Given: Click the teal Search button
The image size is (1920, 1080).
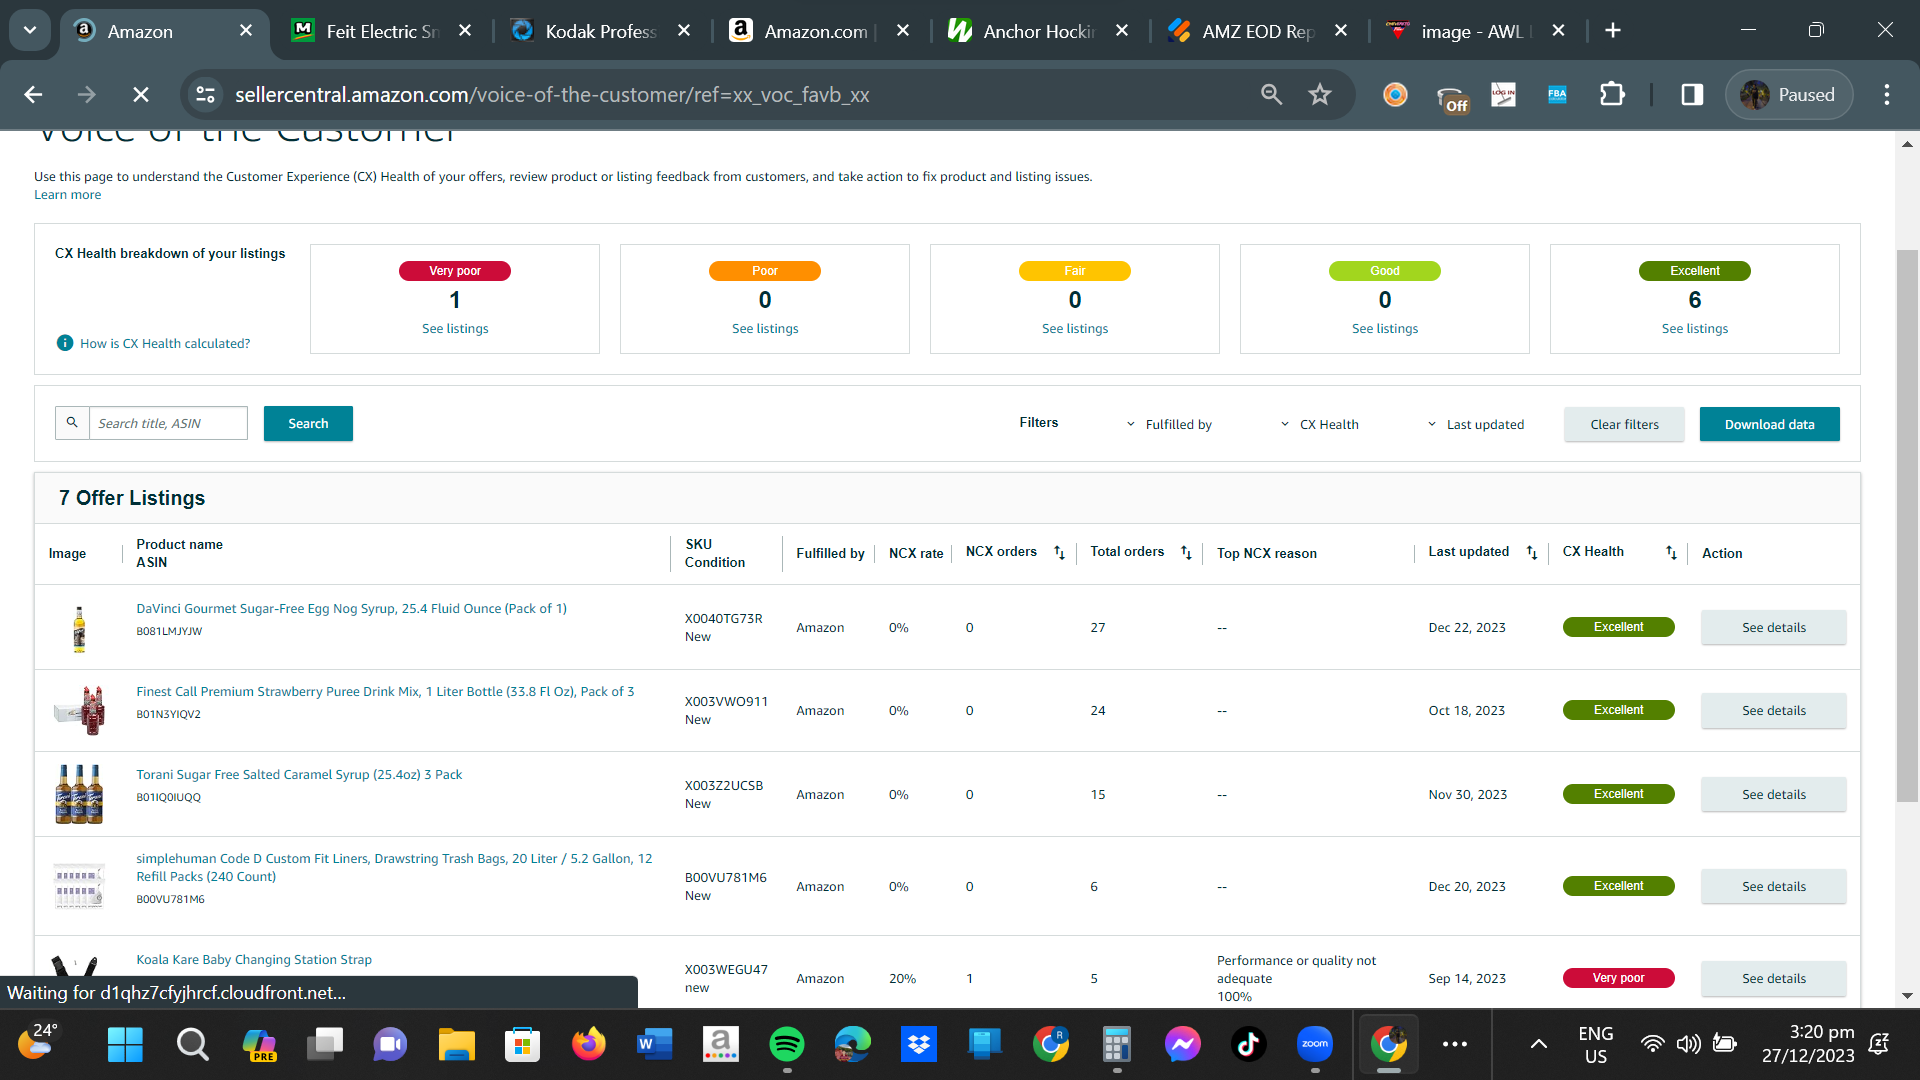Looking at the screenshot, I should coord(308,423).
